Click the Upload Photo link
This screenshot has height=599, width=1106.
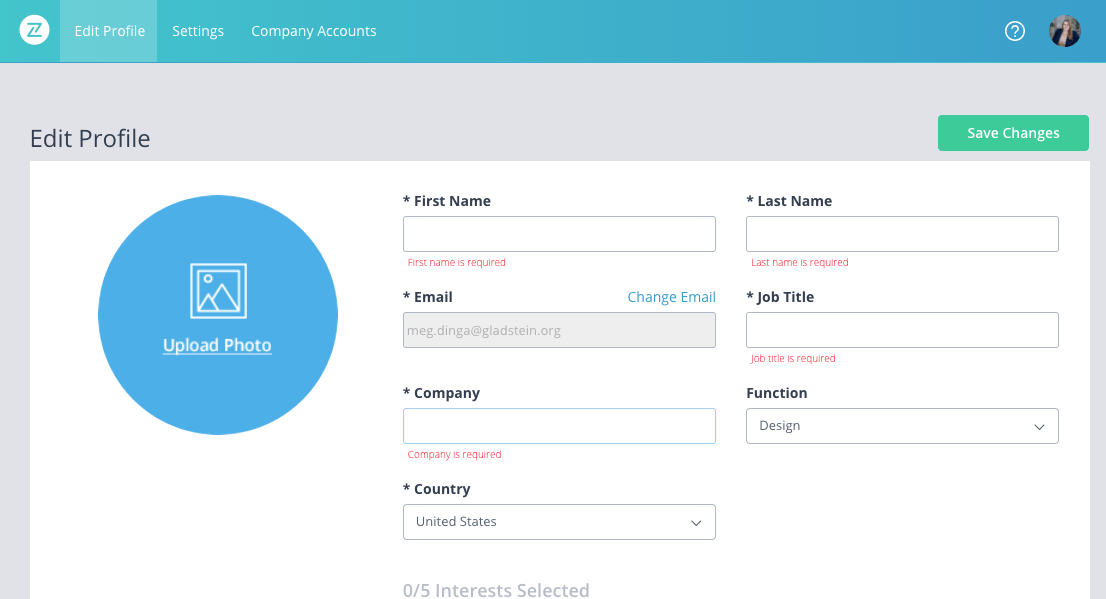pyautogui.click(x=217, y=345)
